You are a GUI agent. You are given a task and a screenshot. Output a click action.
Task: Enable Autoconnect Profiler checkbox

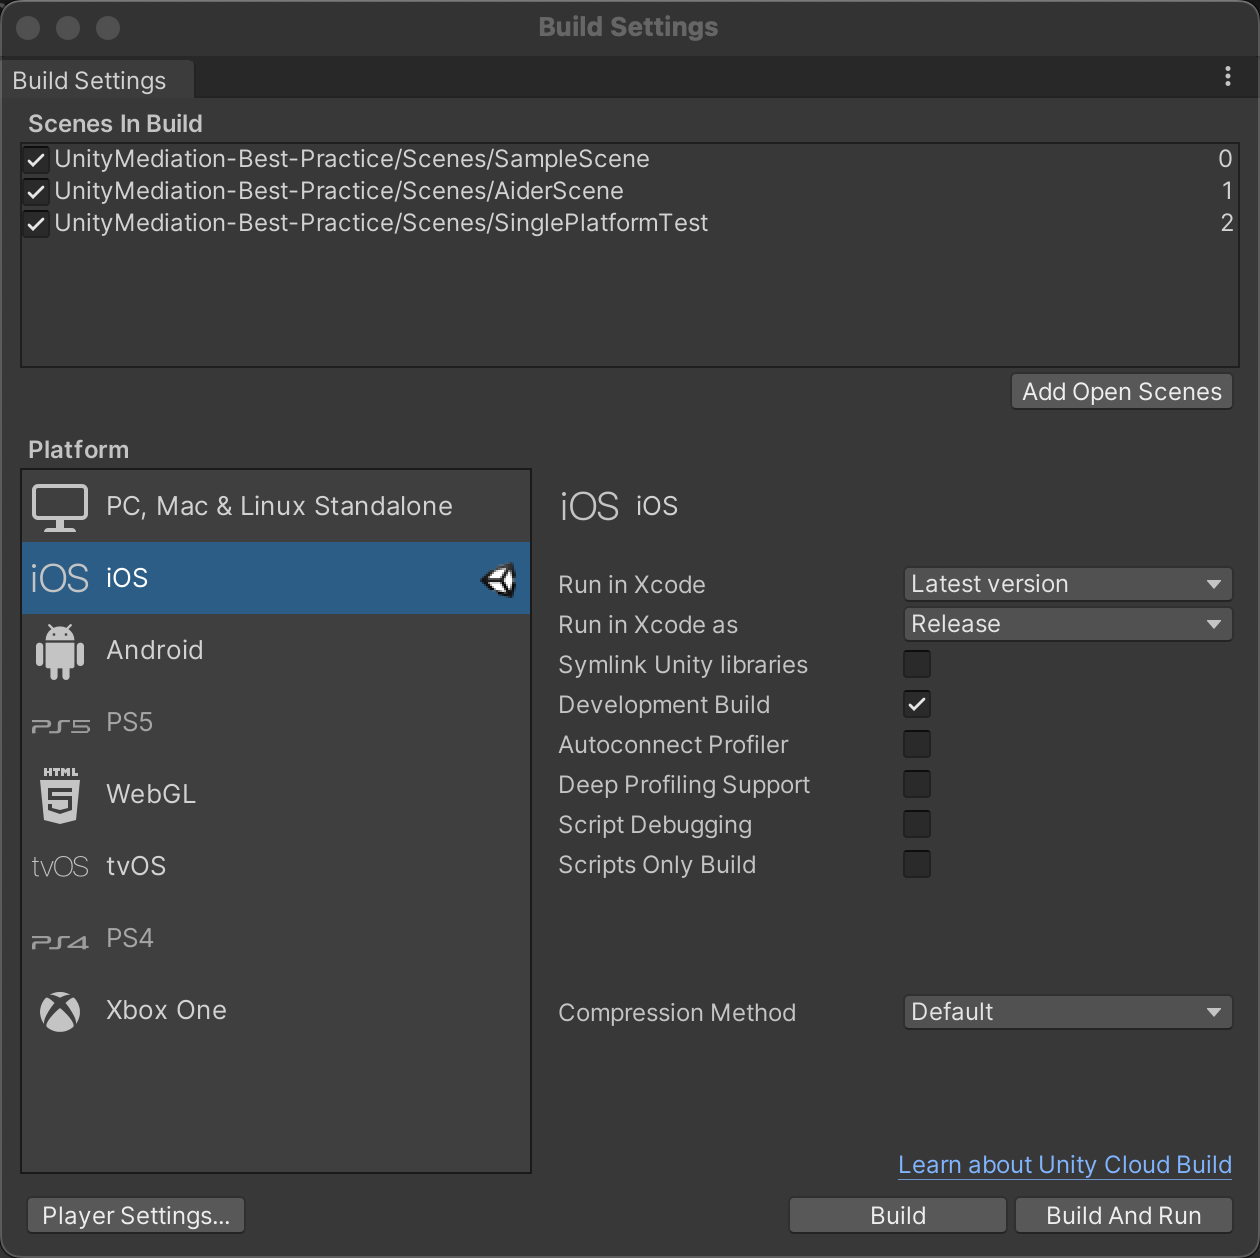917,744
